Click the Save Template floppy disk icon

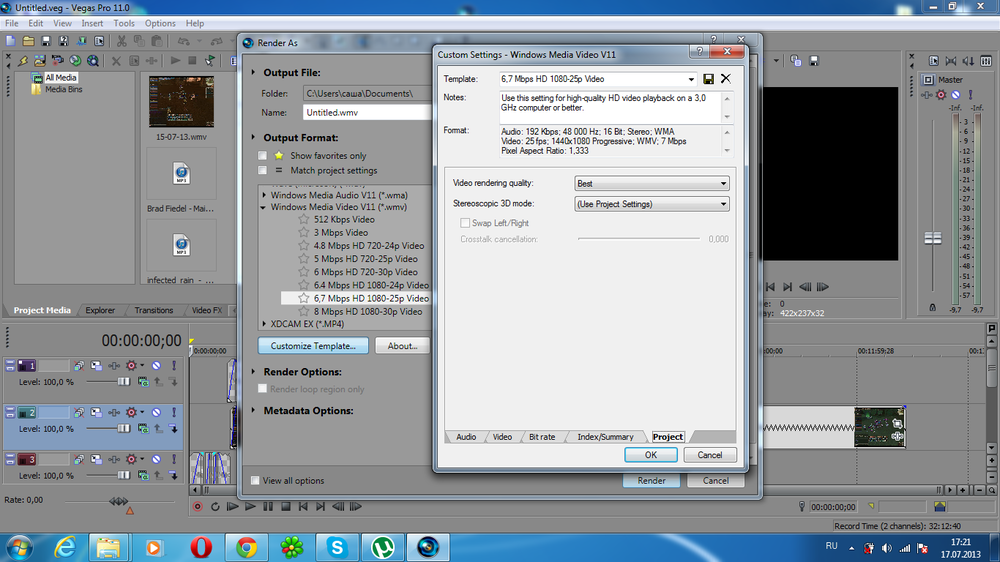pos(709,79)
